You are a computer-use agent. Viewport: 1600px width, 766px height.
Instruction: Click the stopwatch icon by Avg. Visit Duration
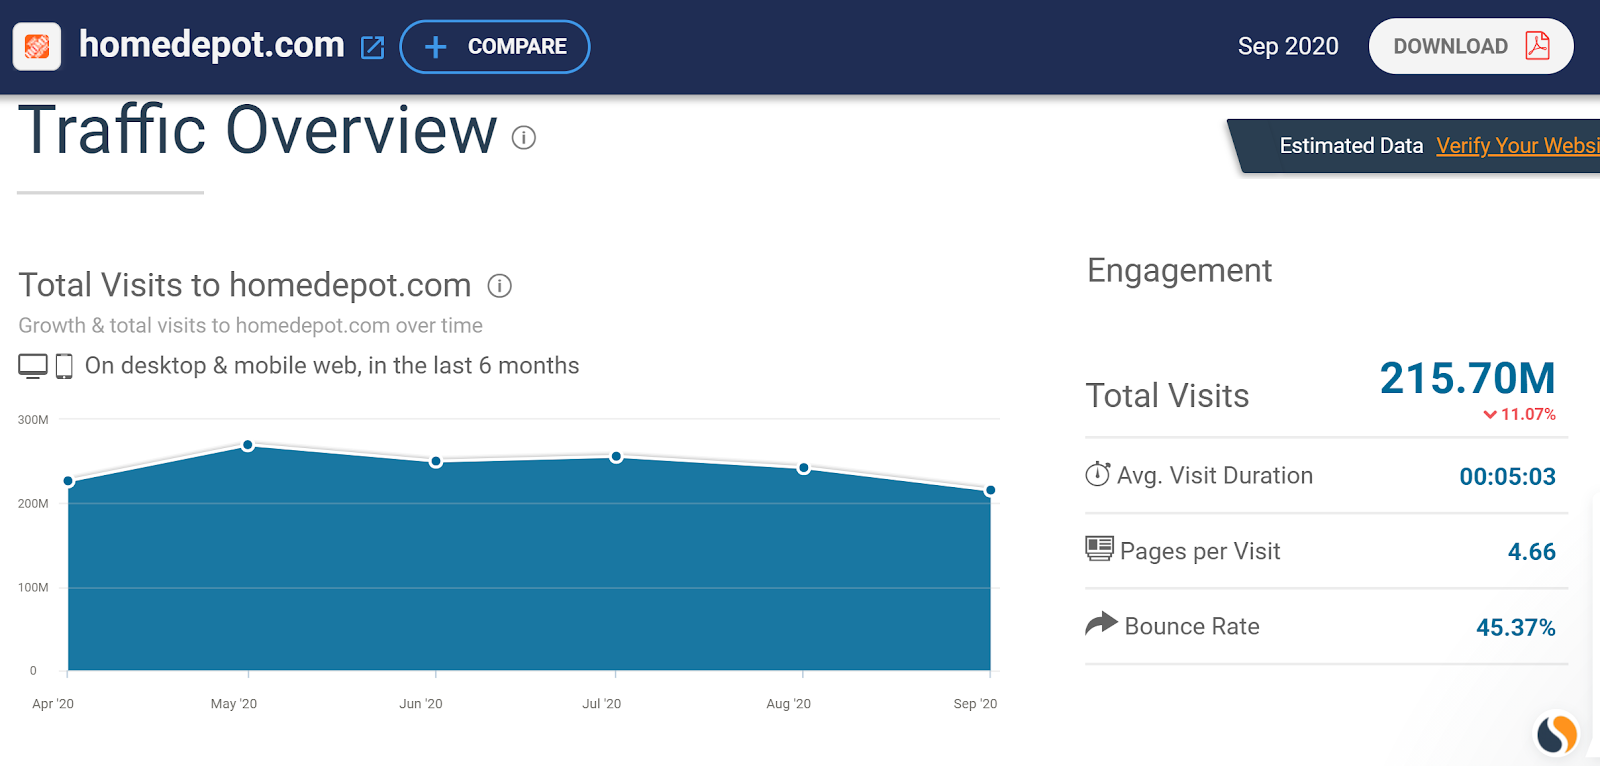pos(1098,474)
